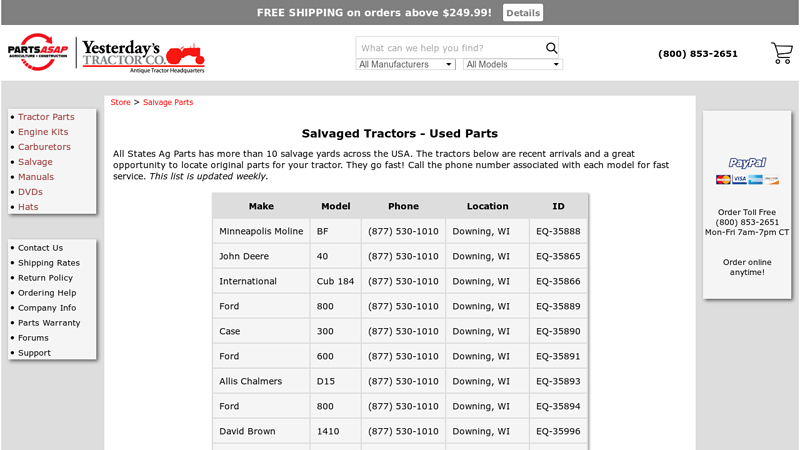Type in the search box field
The width and height of the screenshot is (800, 450).
[x=450, y=48]
